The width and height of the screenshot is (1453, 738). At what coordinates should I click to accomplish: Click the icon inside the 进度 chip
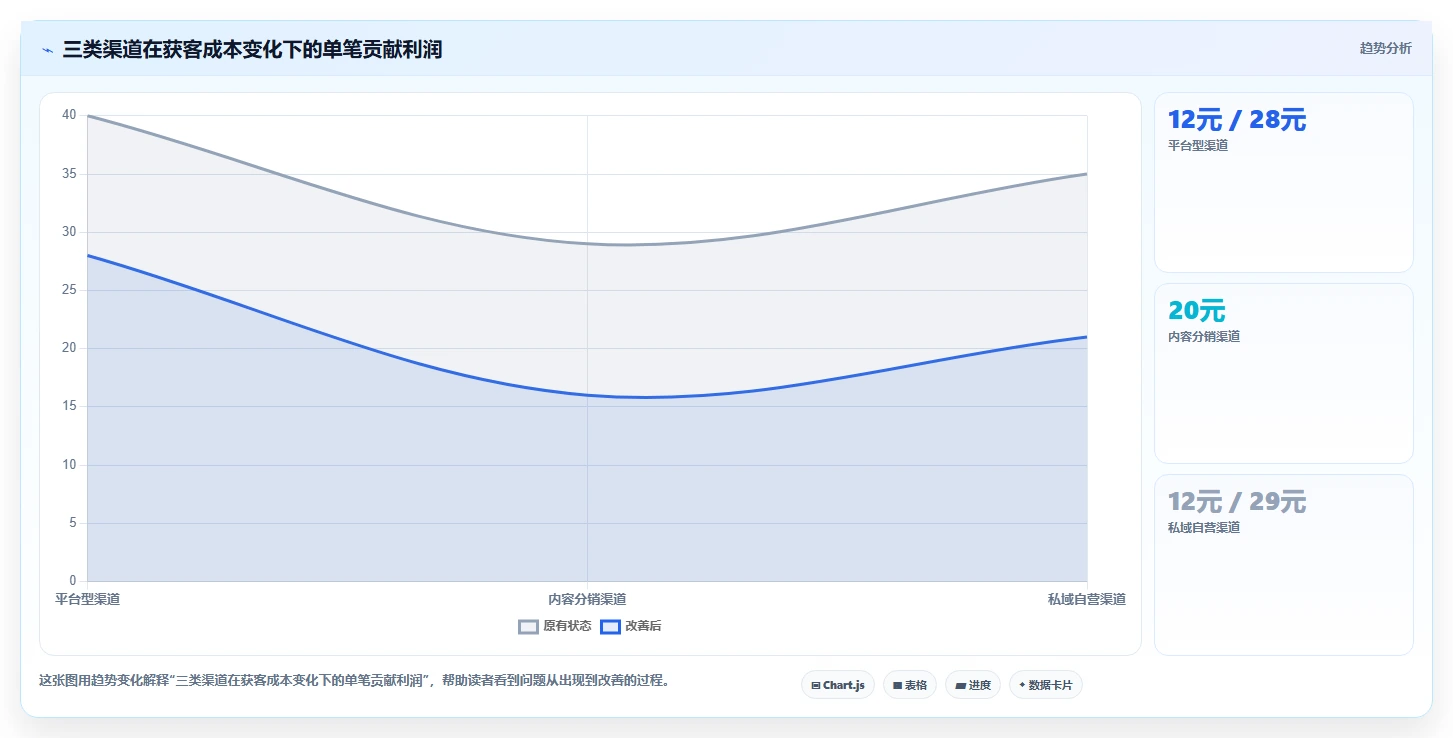tap(960, 686)
